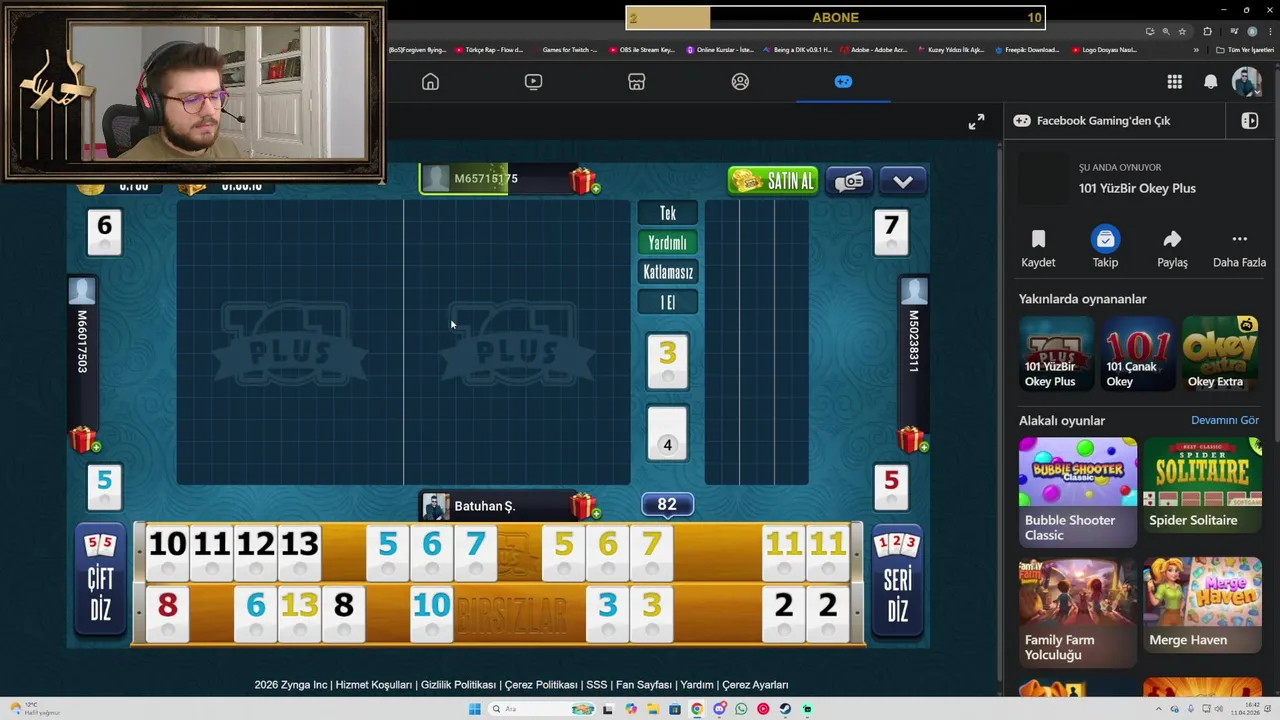Click the Çerez Ayarları footer link
Viewport: 1280px width, 720px height.
756,685
